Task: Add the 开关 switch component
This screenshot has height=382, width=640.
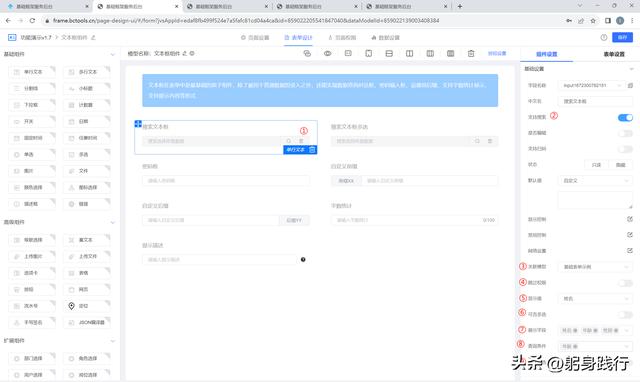Action: pyautogui.click(x=32, y=121)
